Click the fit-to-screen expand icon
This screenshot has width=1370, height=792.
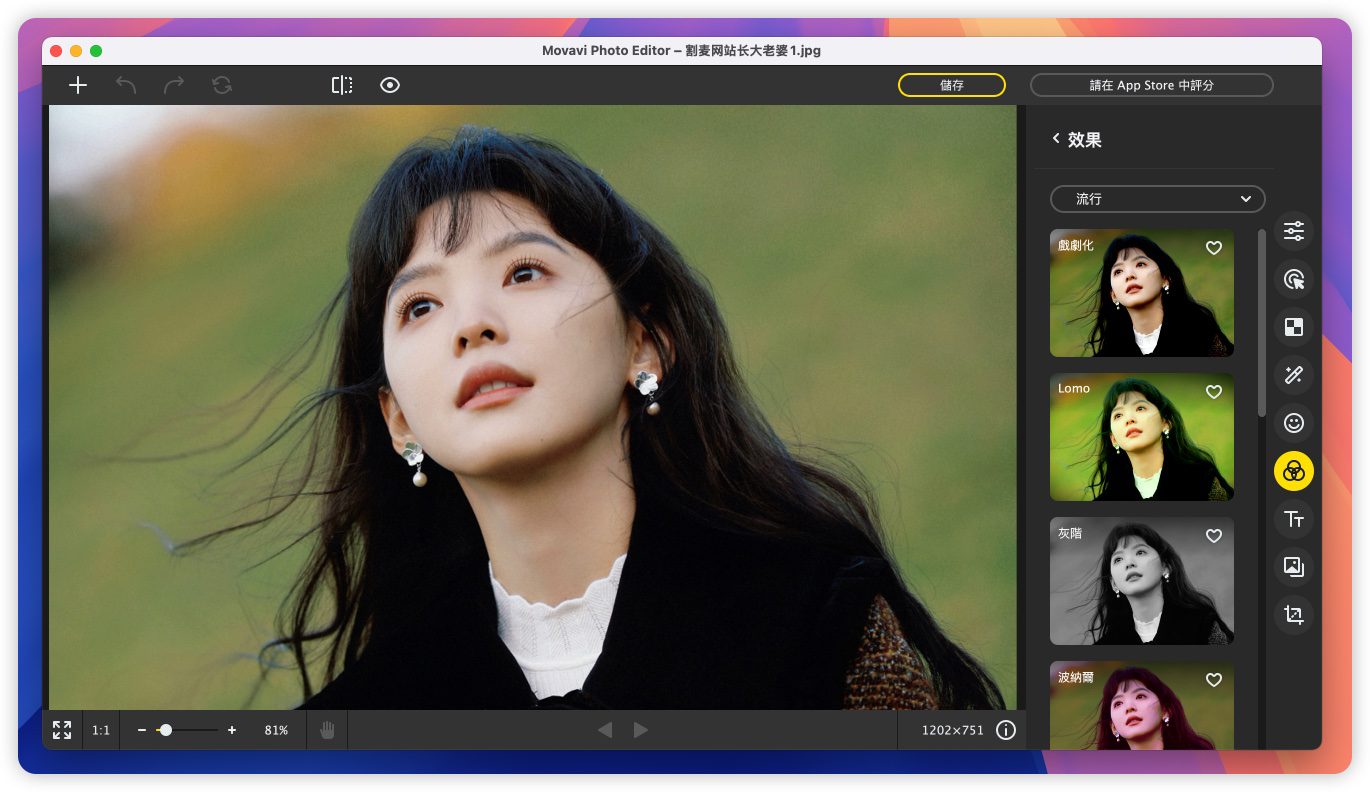(62, 730)
